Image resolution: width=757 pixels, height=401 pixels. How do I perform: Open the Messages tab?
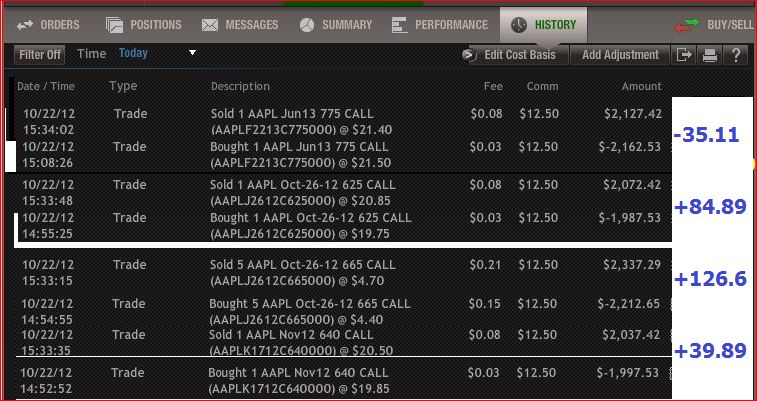point(240,25)
